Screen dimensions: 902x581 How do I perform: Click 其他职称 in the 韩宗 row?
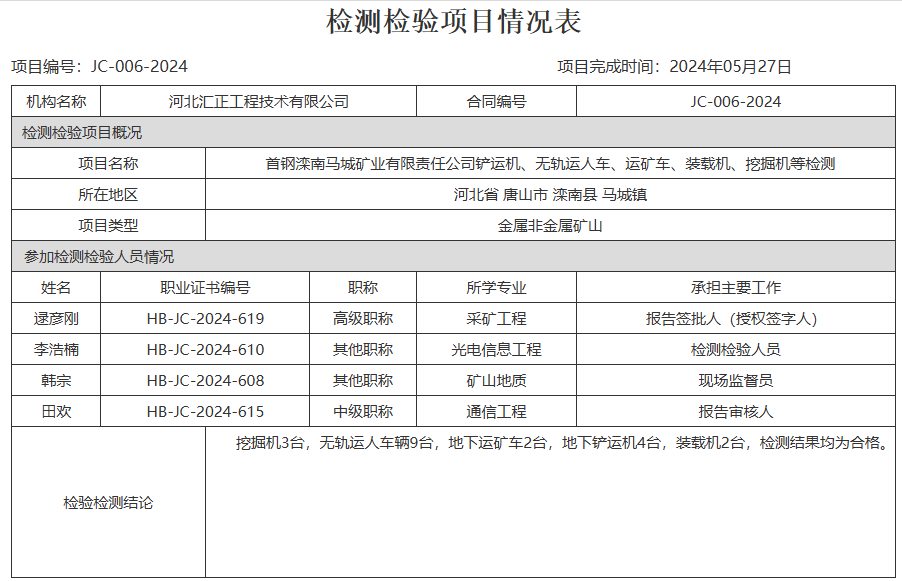point(363,381)
